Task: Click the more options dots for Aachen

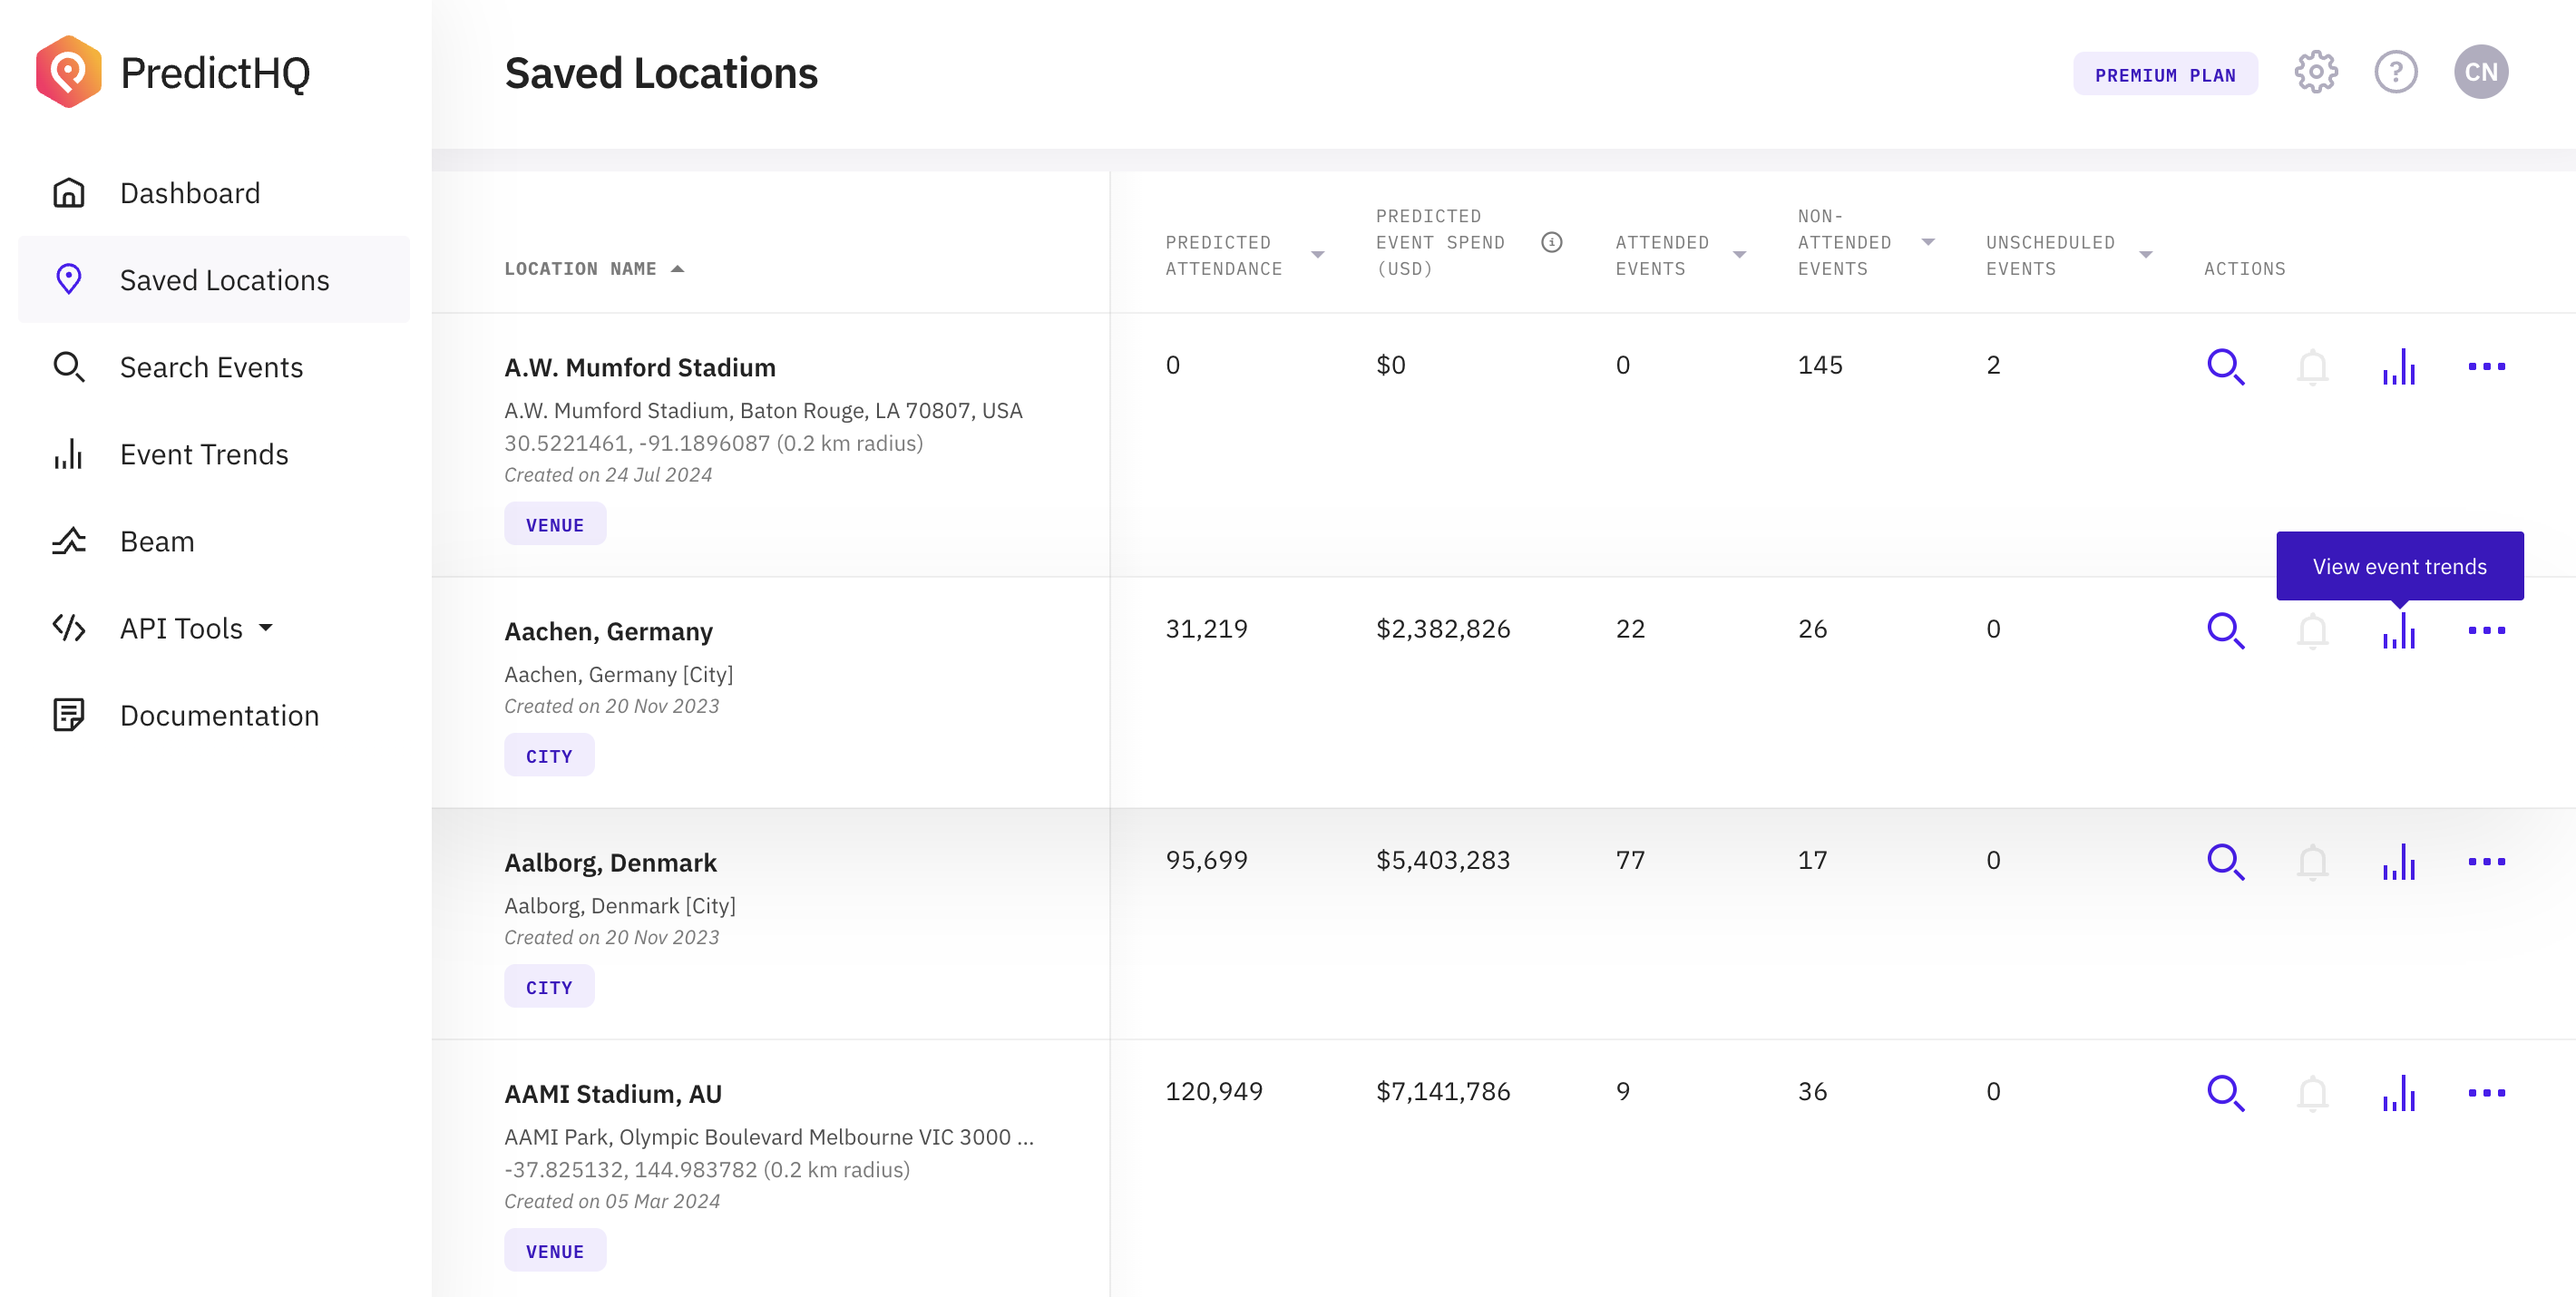Action: coord(2486,630)
